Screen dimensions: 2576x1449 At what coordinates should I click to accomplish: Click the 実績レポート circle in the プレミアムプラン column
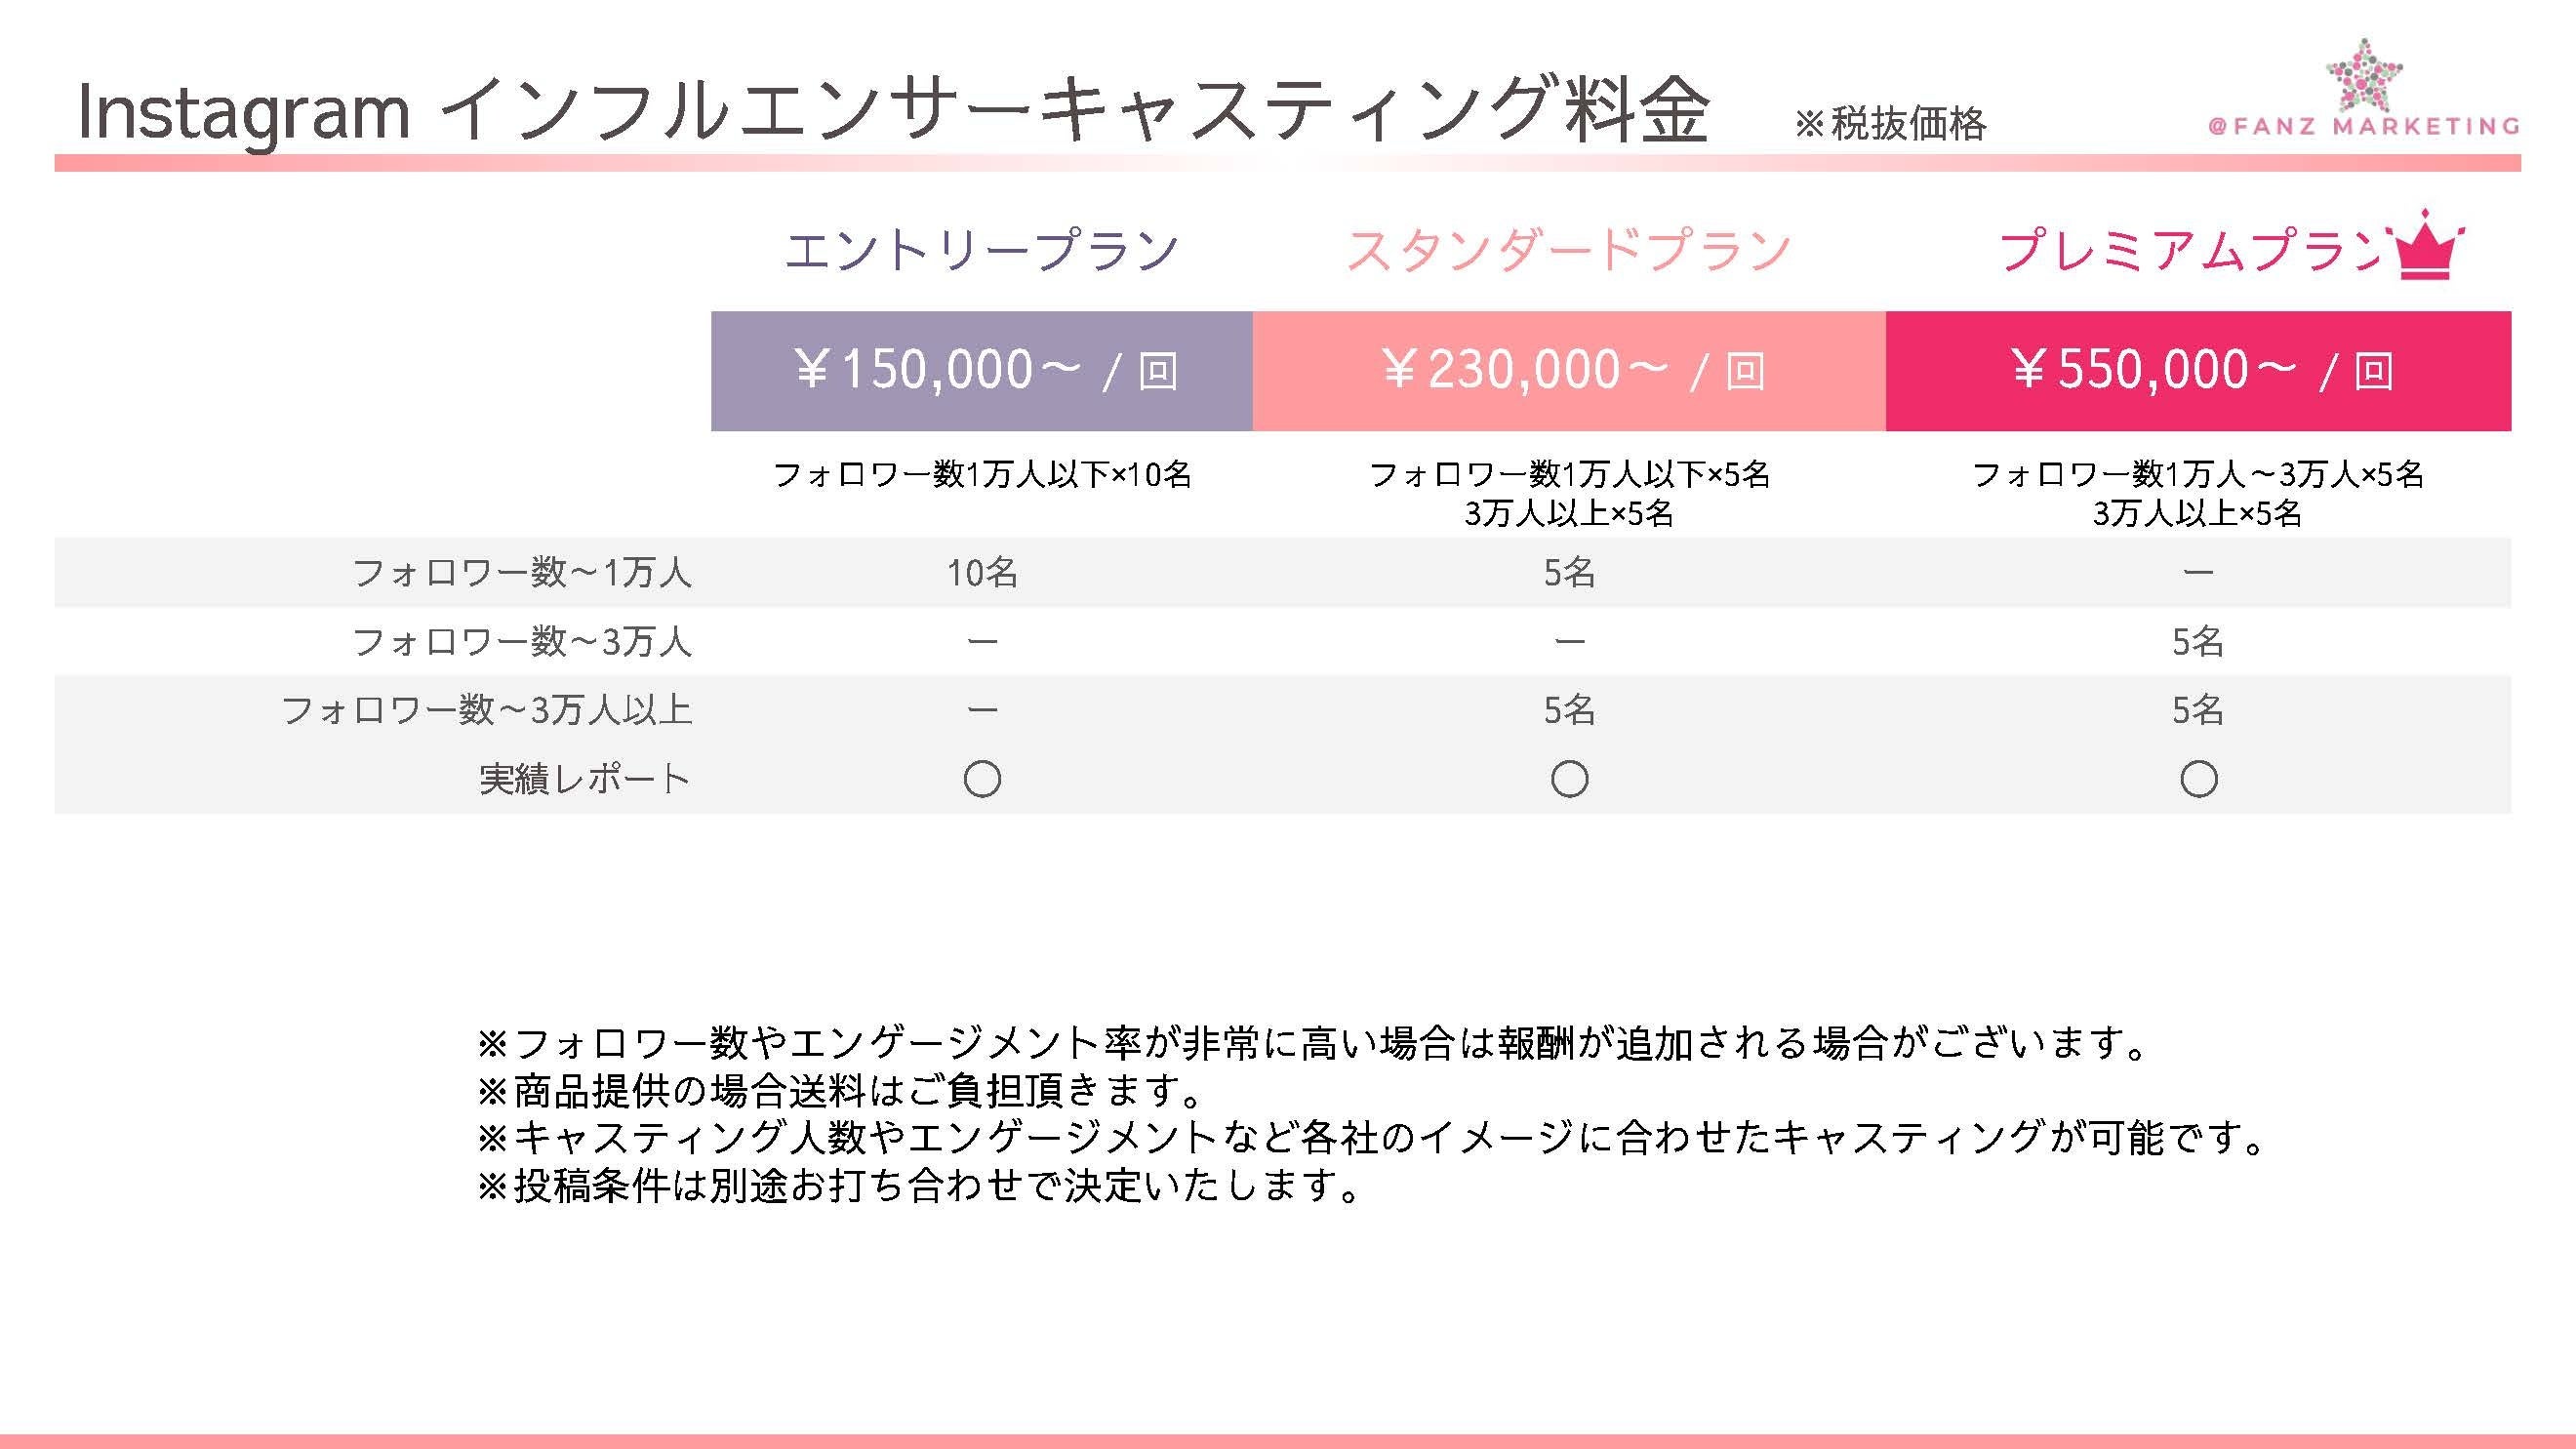click(2198, 779)
